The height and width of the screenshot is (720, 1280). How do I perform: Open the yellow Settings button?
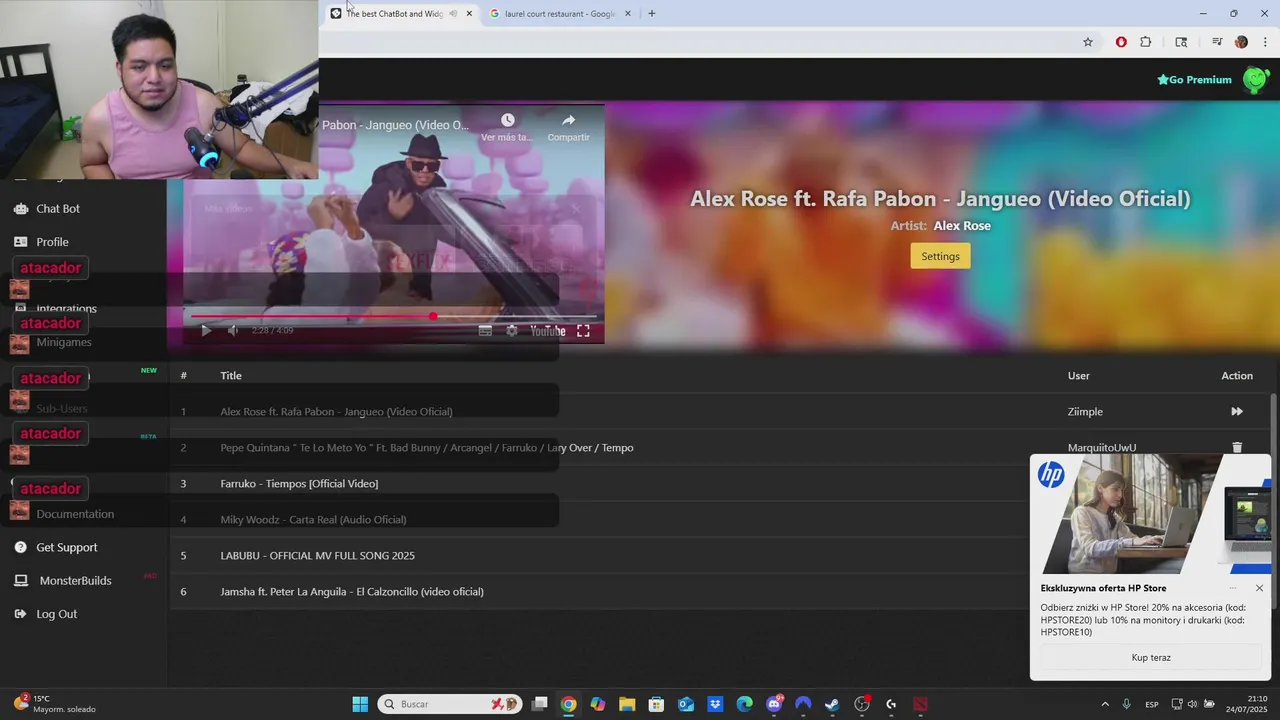click(x=940, y=256)
